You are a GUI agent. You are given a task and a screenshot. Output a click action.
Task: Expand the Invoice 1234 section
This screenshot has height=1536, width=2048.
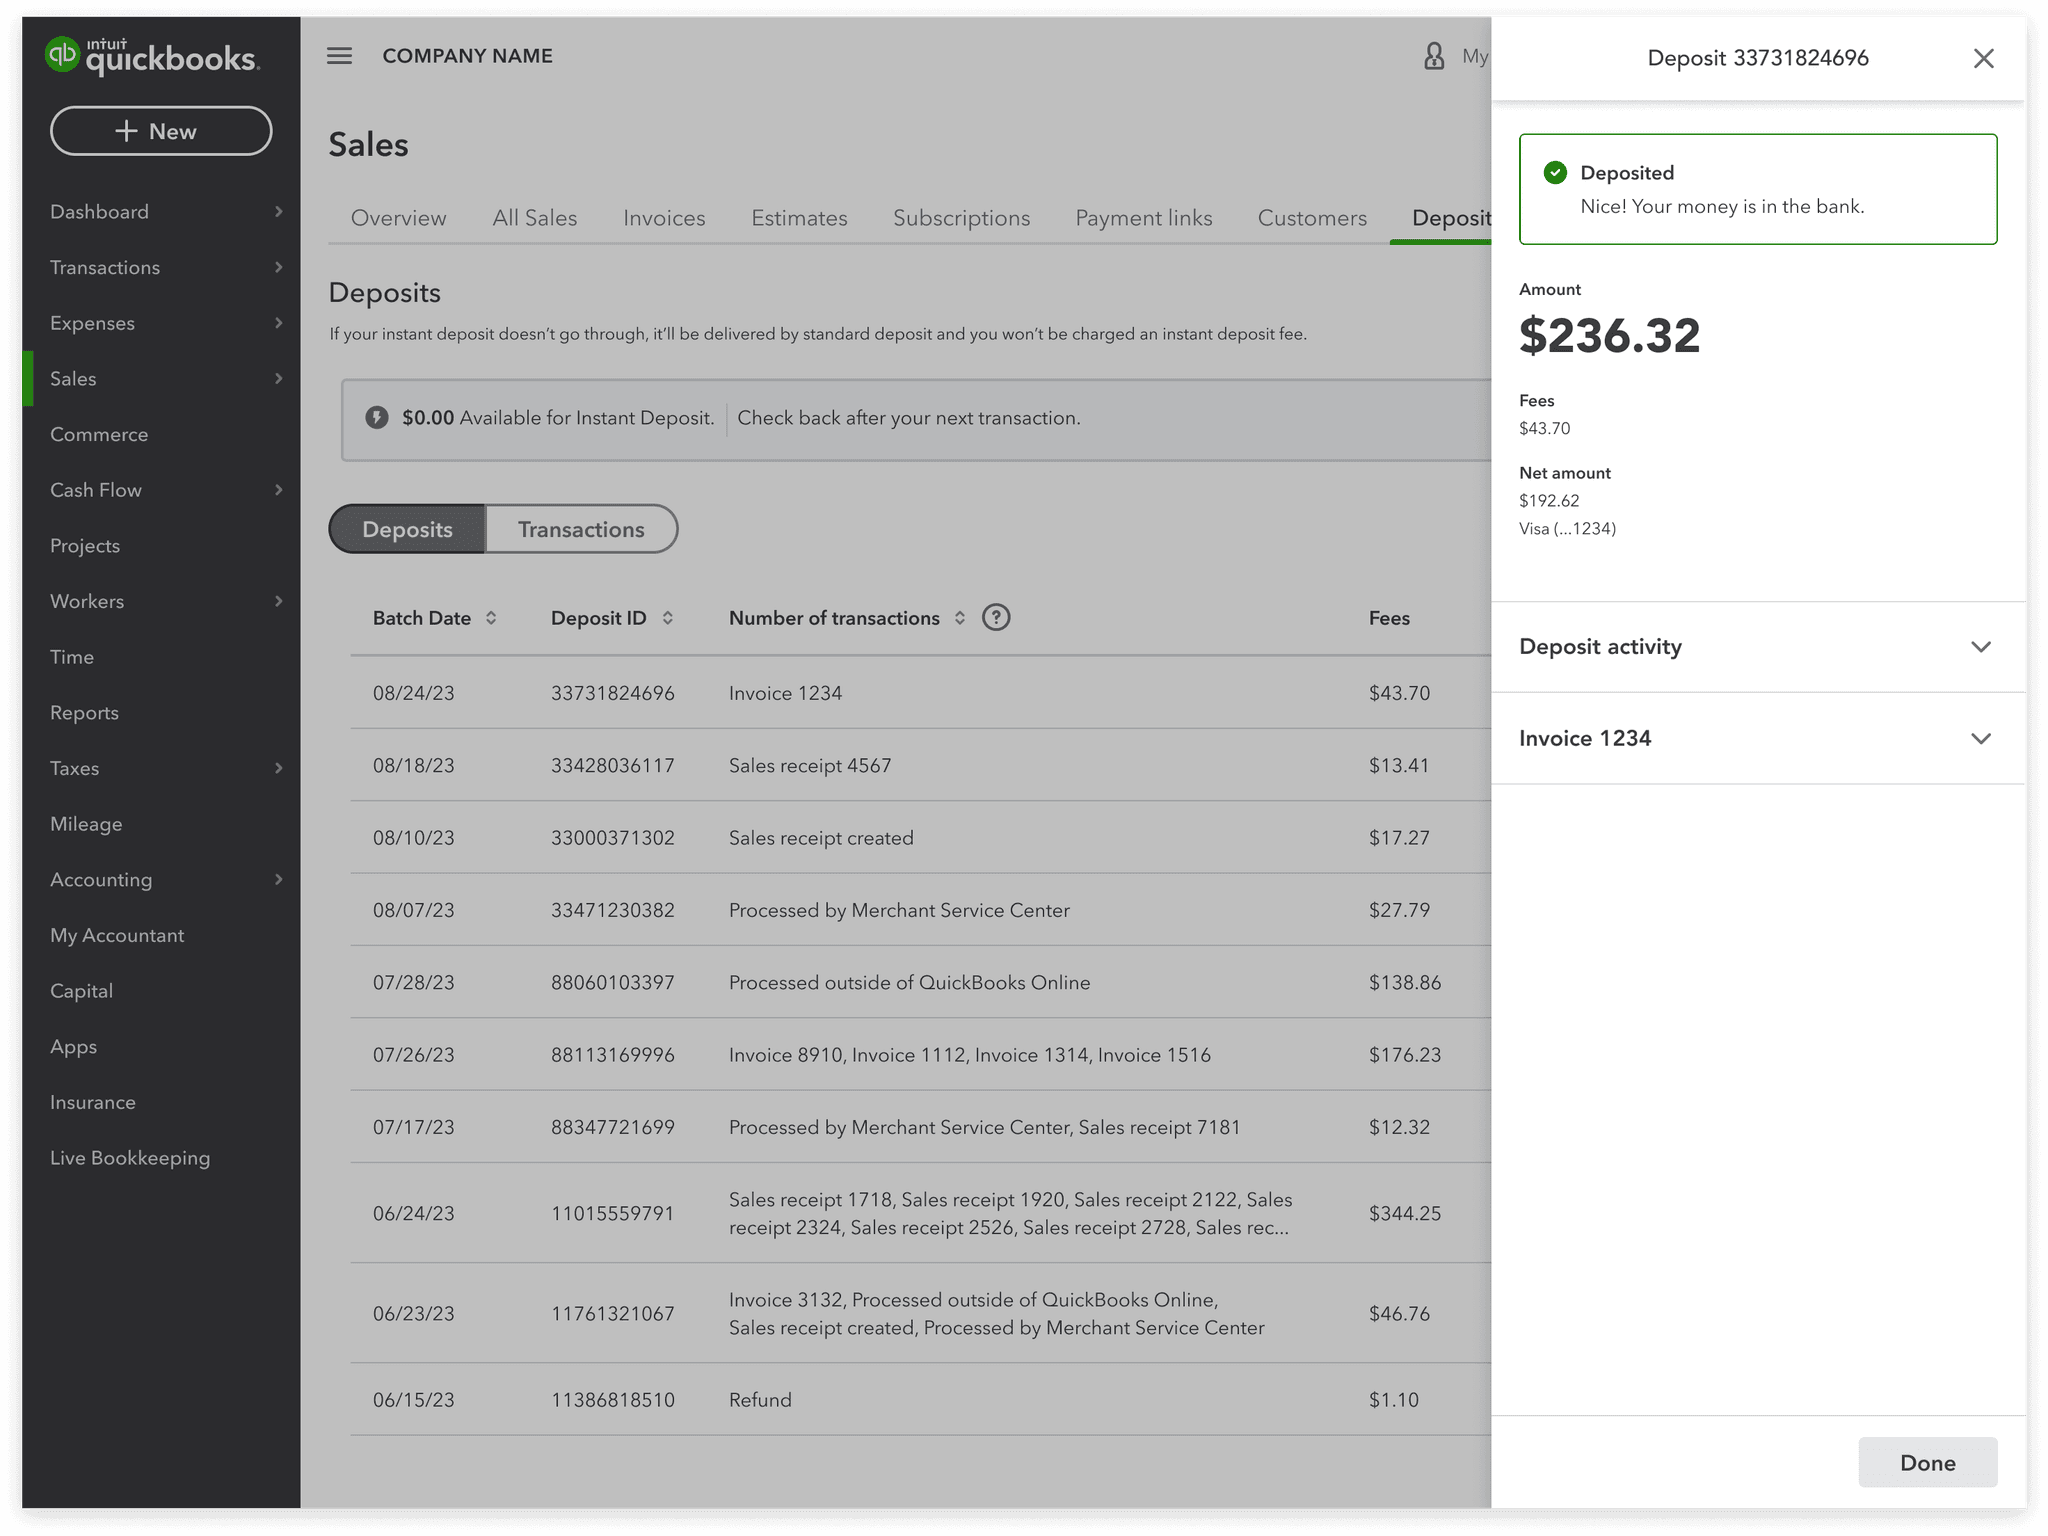click(x=1758, y=739)
